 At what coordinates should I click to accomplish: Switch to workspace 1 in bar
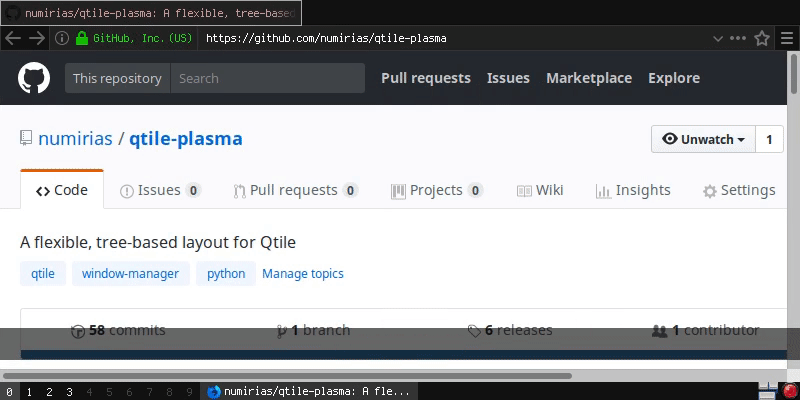pyautogui.click(x=29, y=392)
